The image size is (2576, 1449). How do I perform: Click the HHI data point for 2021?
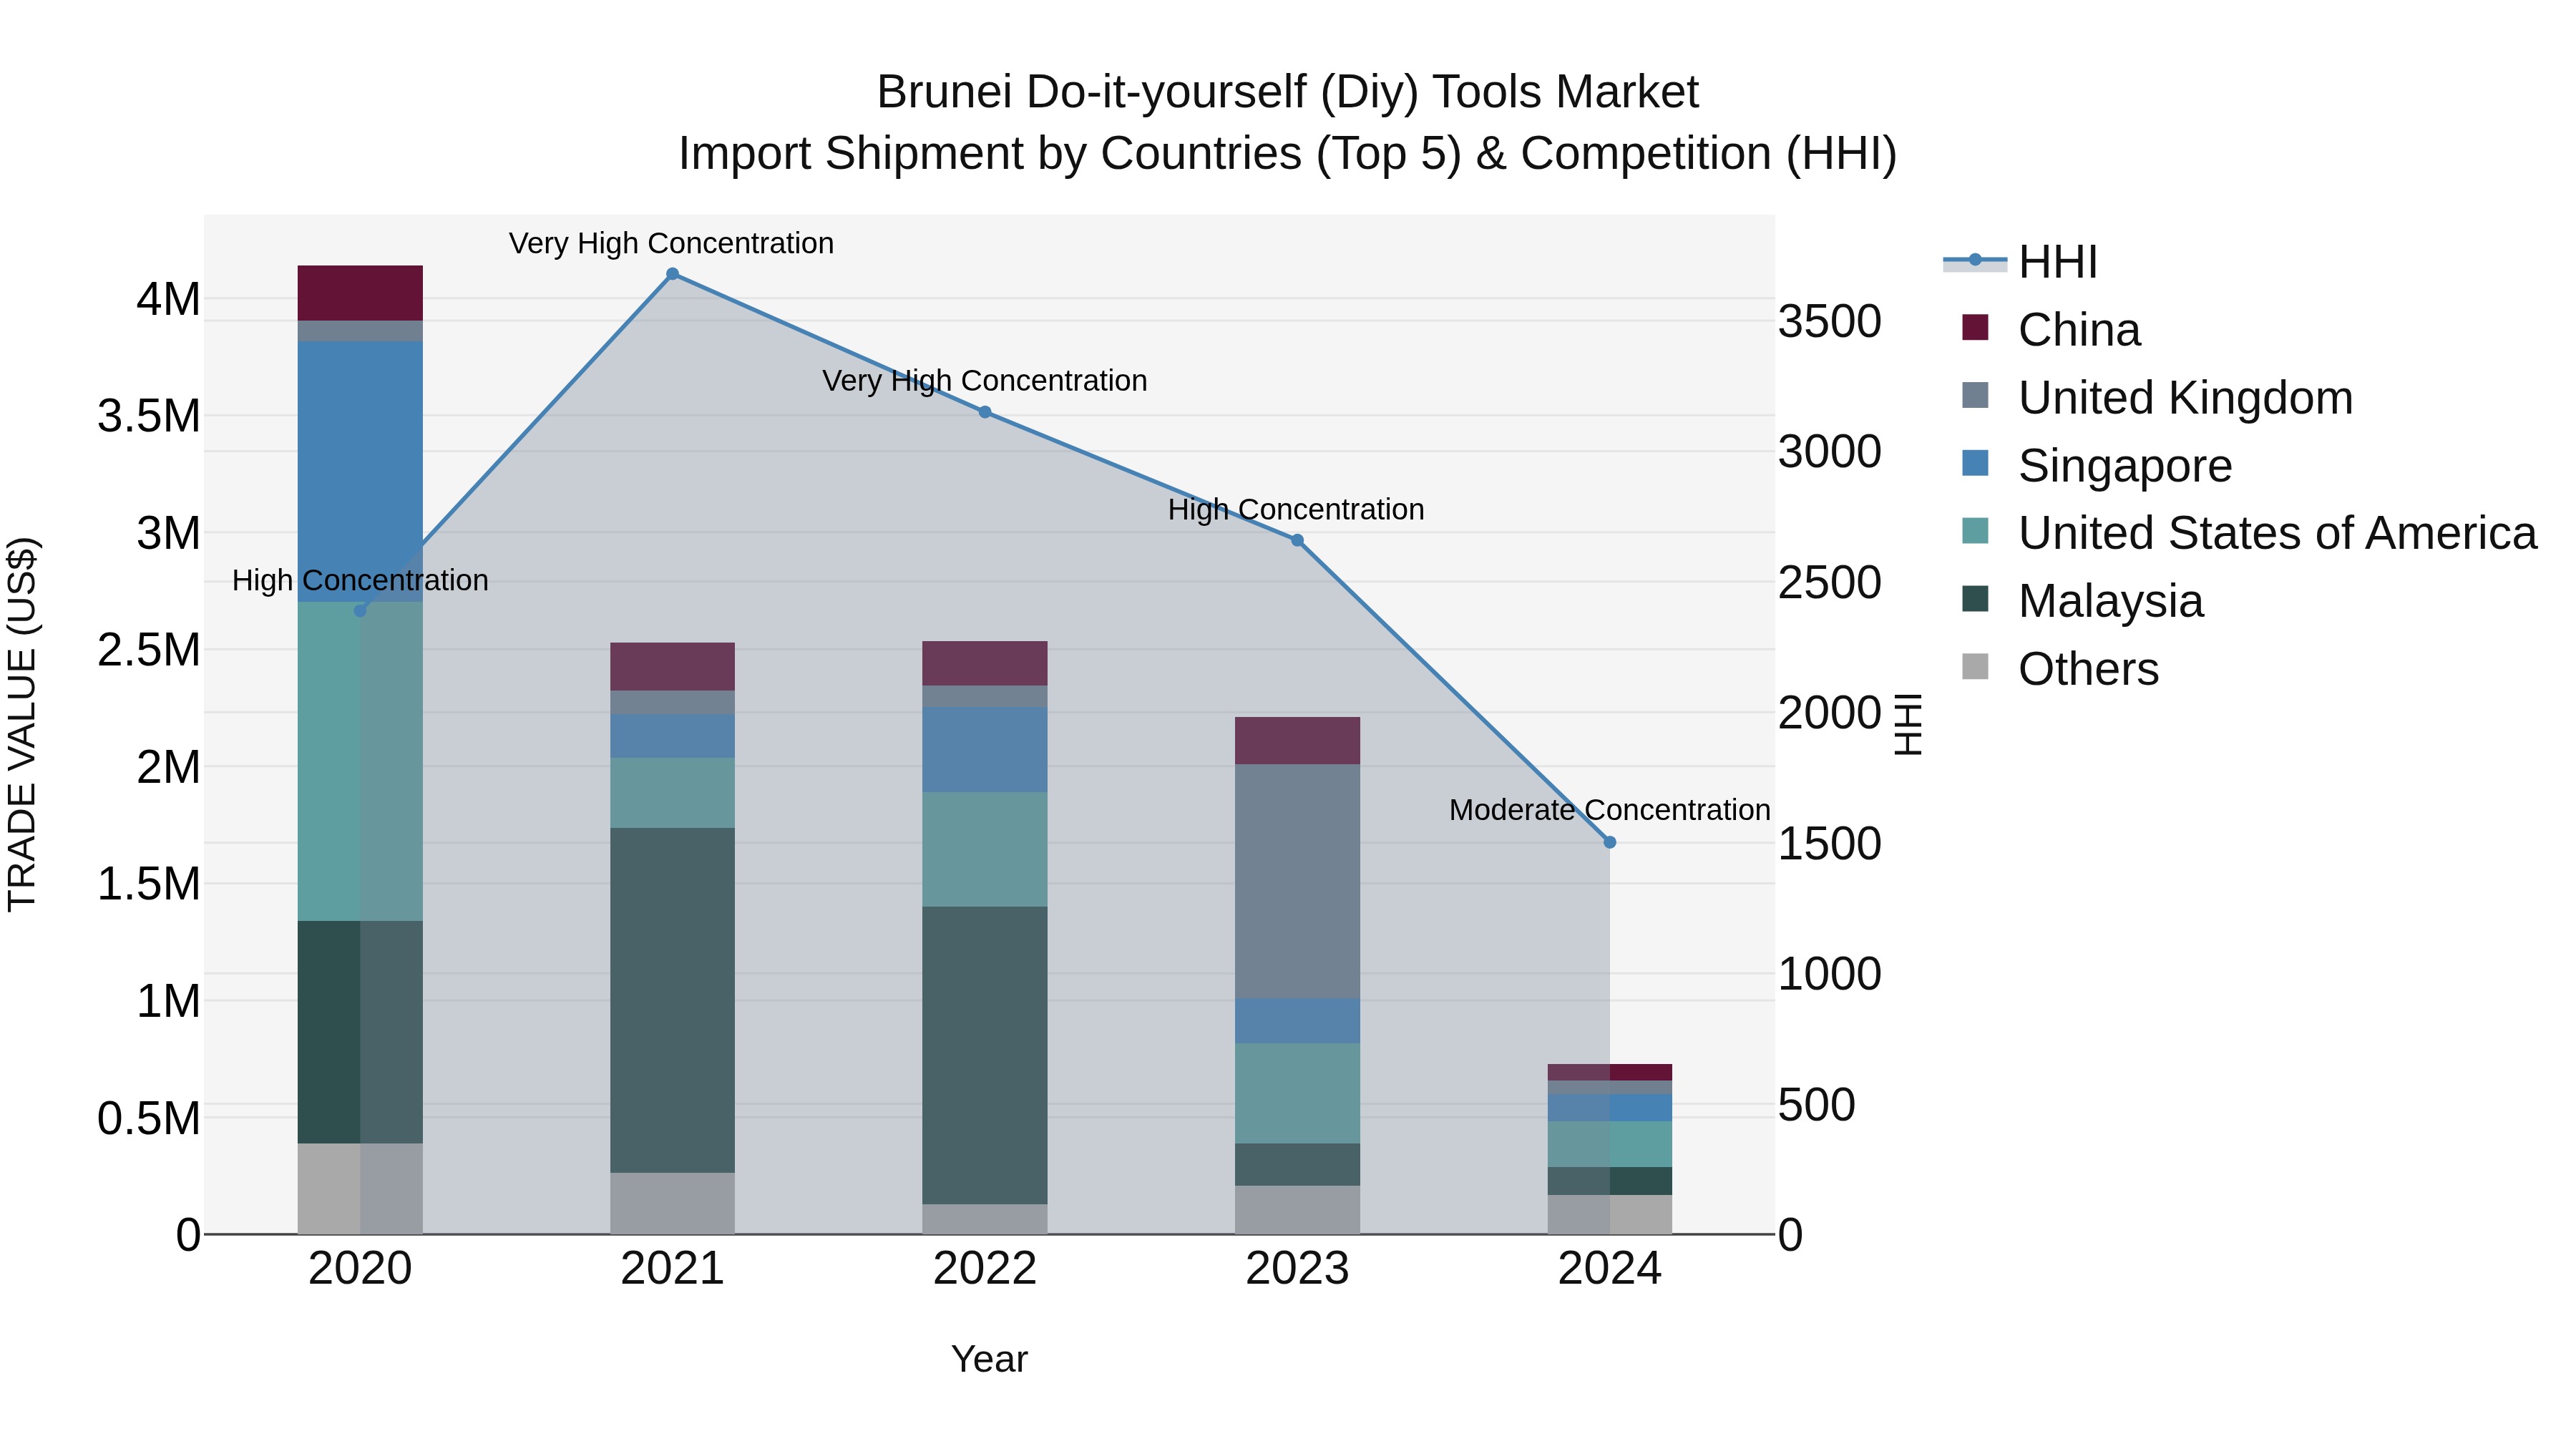click(x=672, y=274)
